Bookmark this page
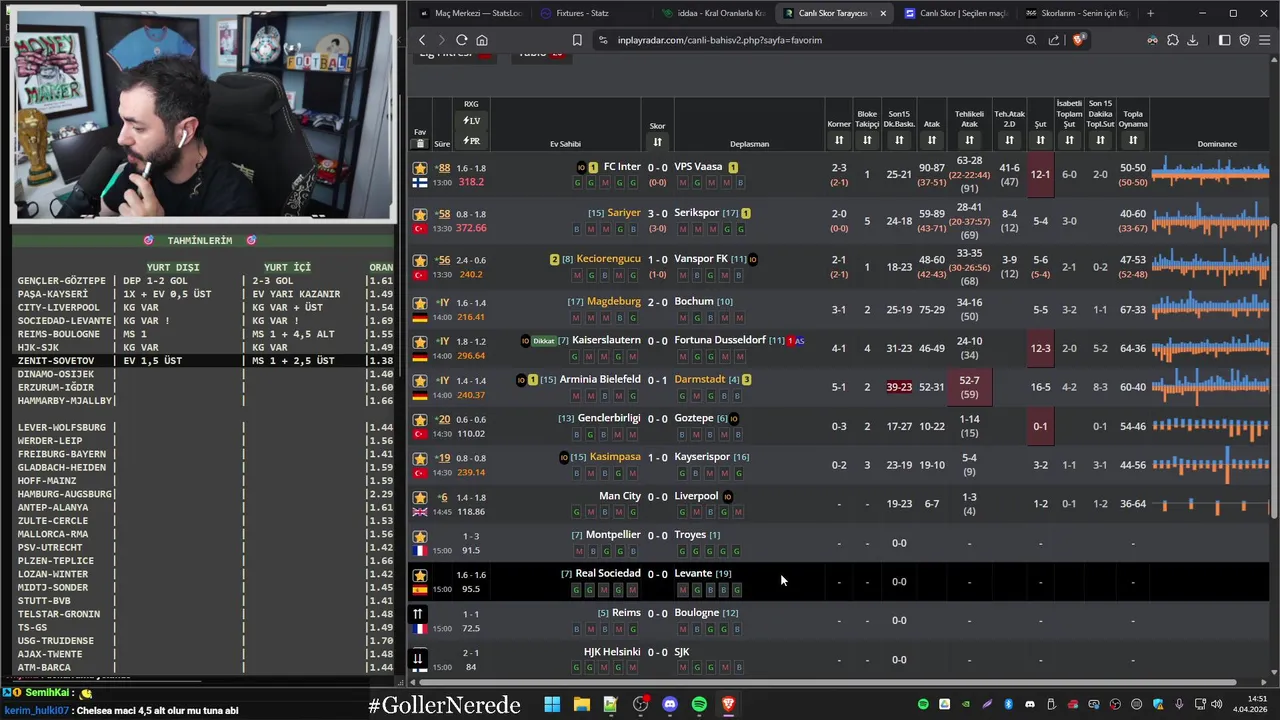 tap(577, 40)
